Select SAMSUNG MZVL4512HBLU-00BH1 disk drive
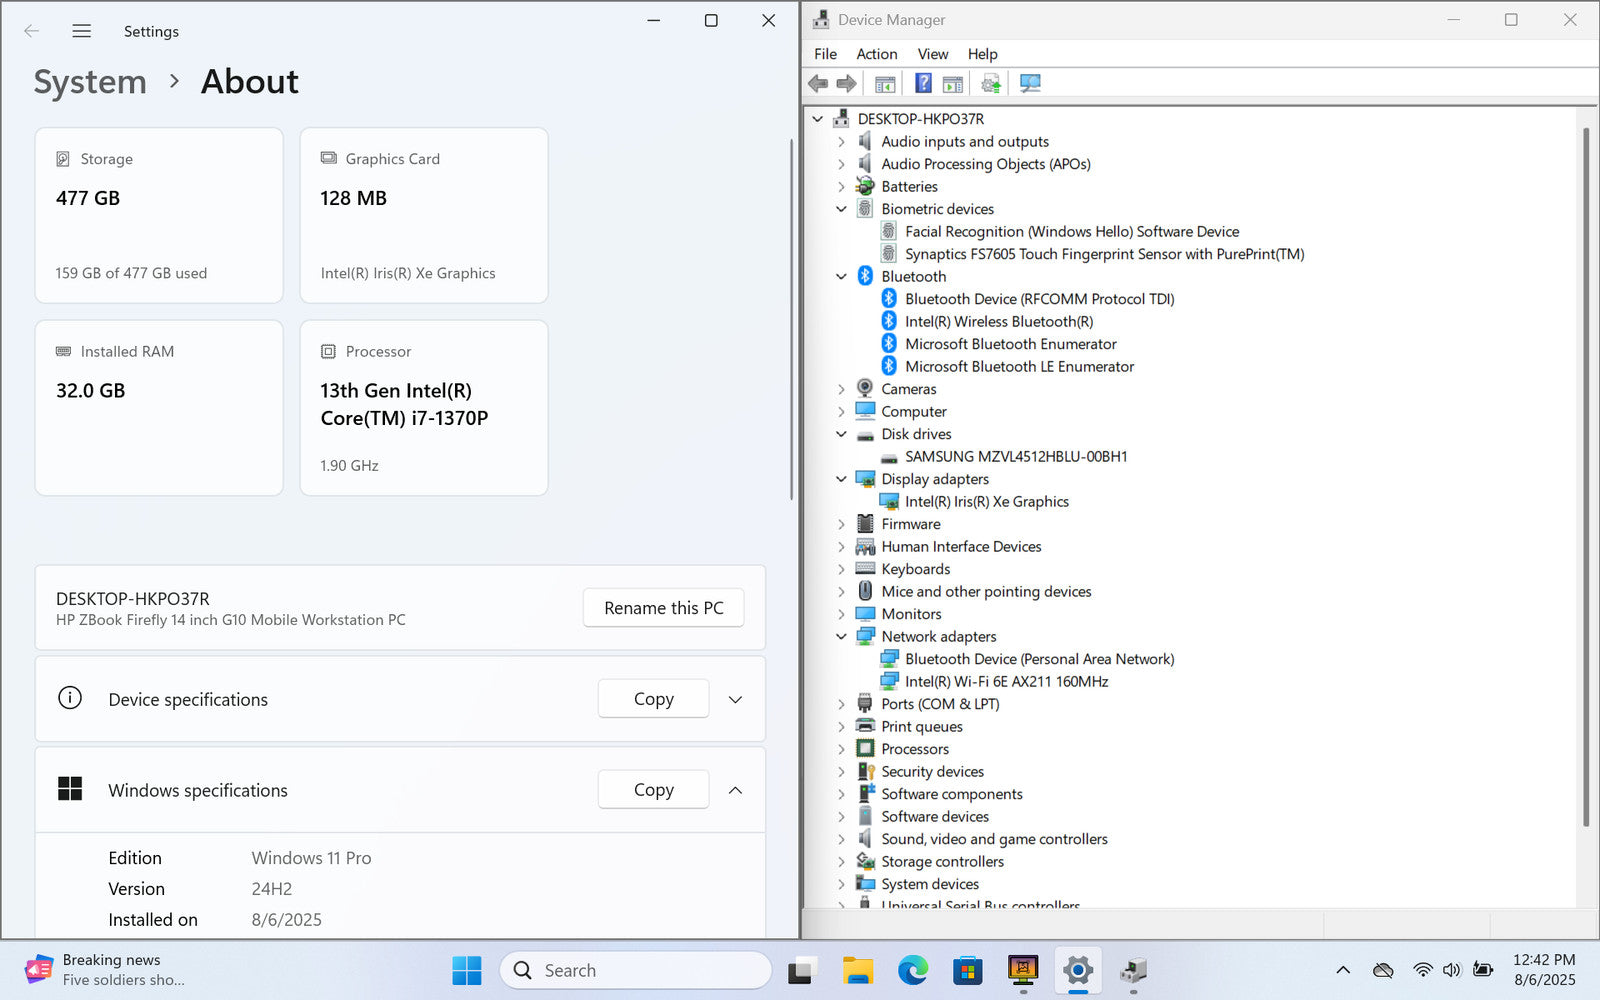This screenshot has width=1600, height=1000. [x=1016, y=457]
